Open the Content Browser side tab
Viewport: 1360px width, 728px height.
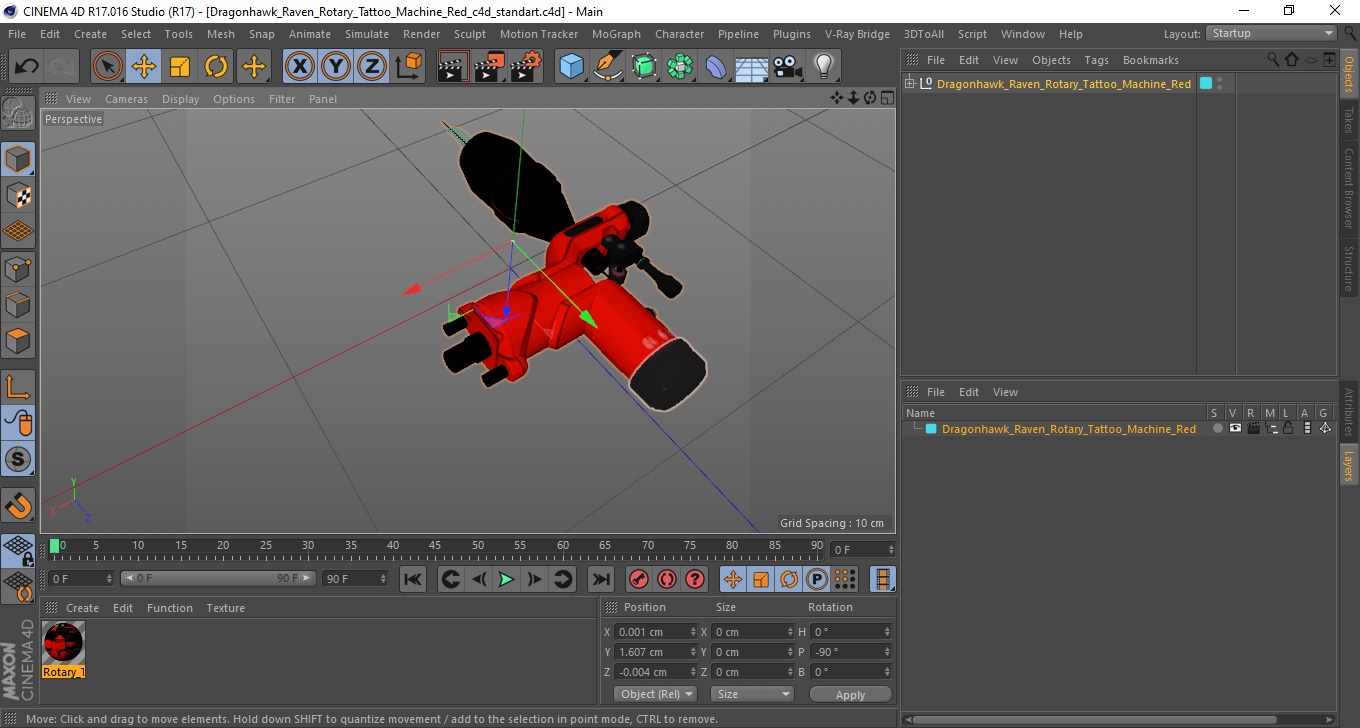point(1348,188)
